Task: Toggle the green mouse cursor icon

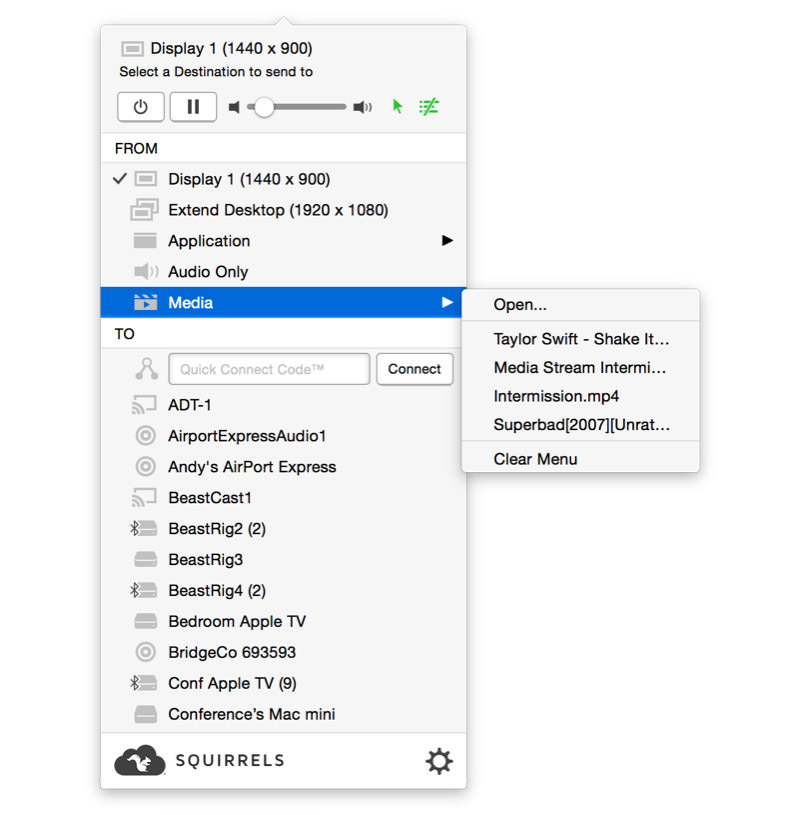Action: 398,107
